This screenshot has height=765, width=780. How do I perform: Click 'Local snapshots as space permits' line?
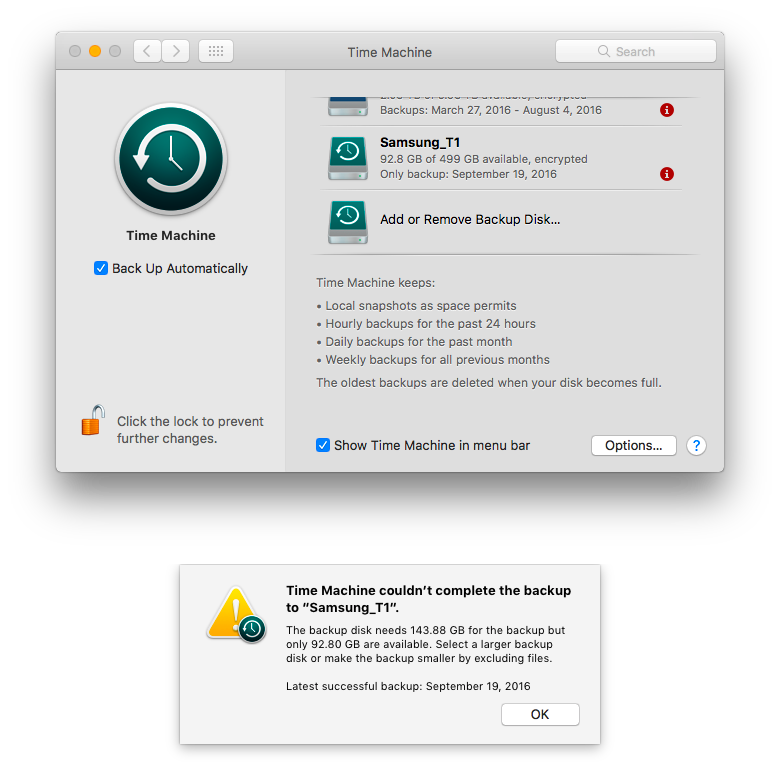coord(421,306)
